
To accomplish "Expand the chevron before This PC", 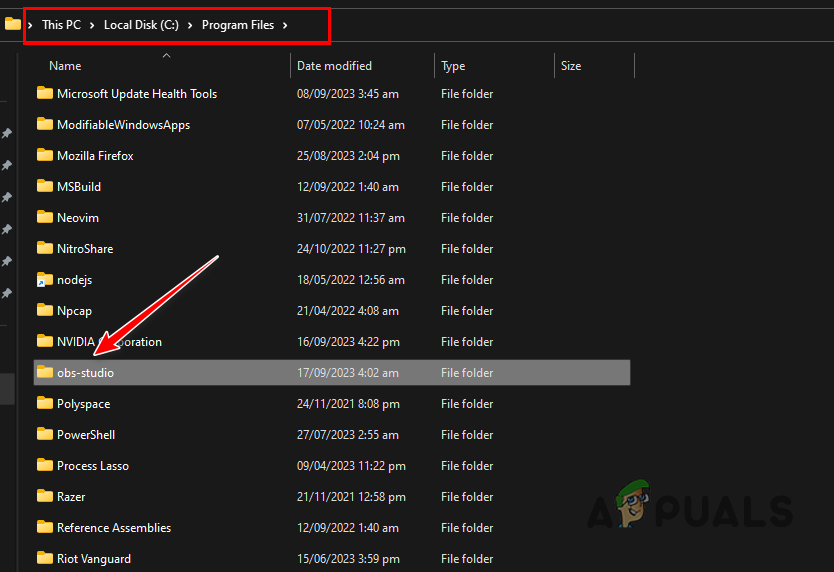I will click(x=30, y=25).
